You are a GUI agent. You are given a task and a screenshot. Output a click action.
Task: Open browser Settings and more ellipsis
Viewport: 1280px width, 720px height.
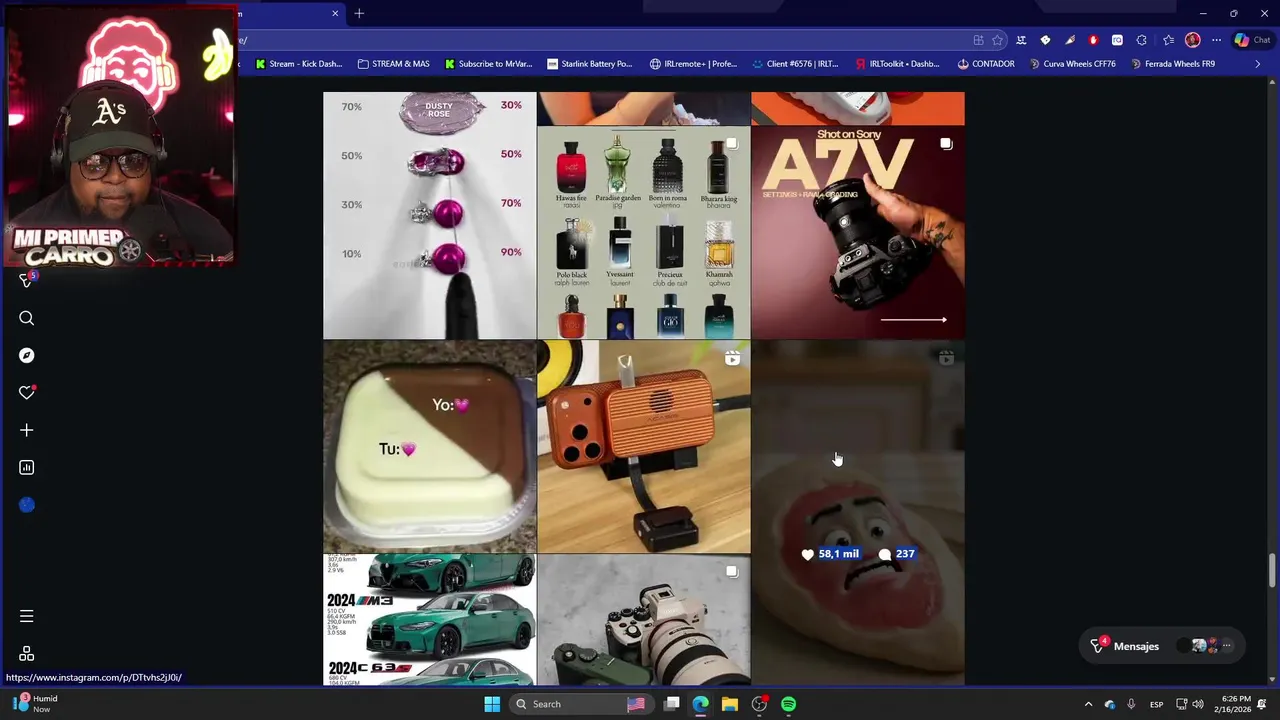(1216, 40)
